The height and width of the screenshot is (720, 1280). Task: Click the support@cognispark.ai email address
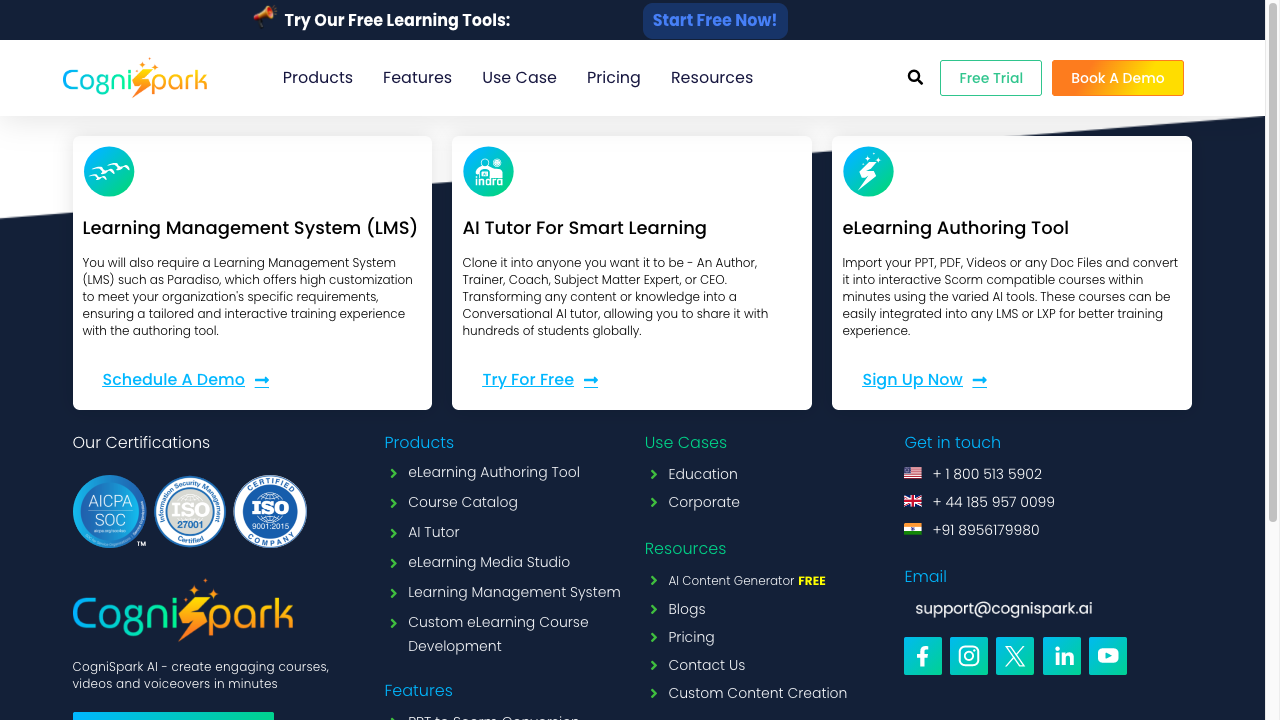pyautogui.click(x=1003, y=608)
